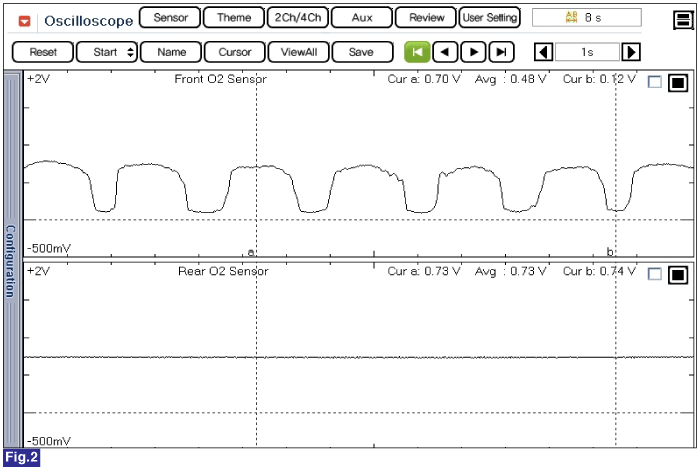
Task: Click the Rear O2 Sensor black square icon
Action: point(678,275)
